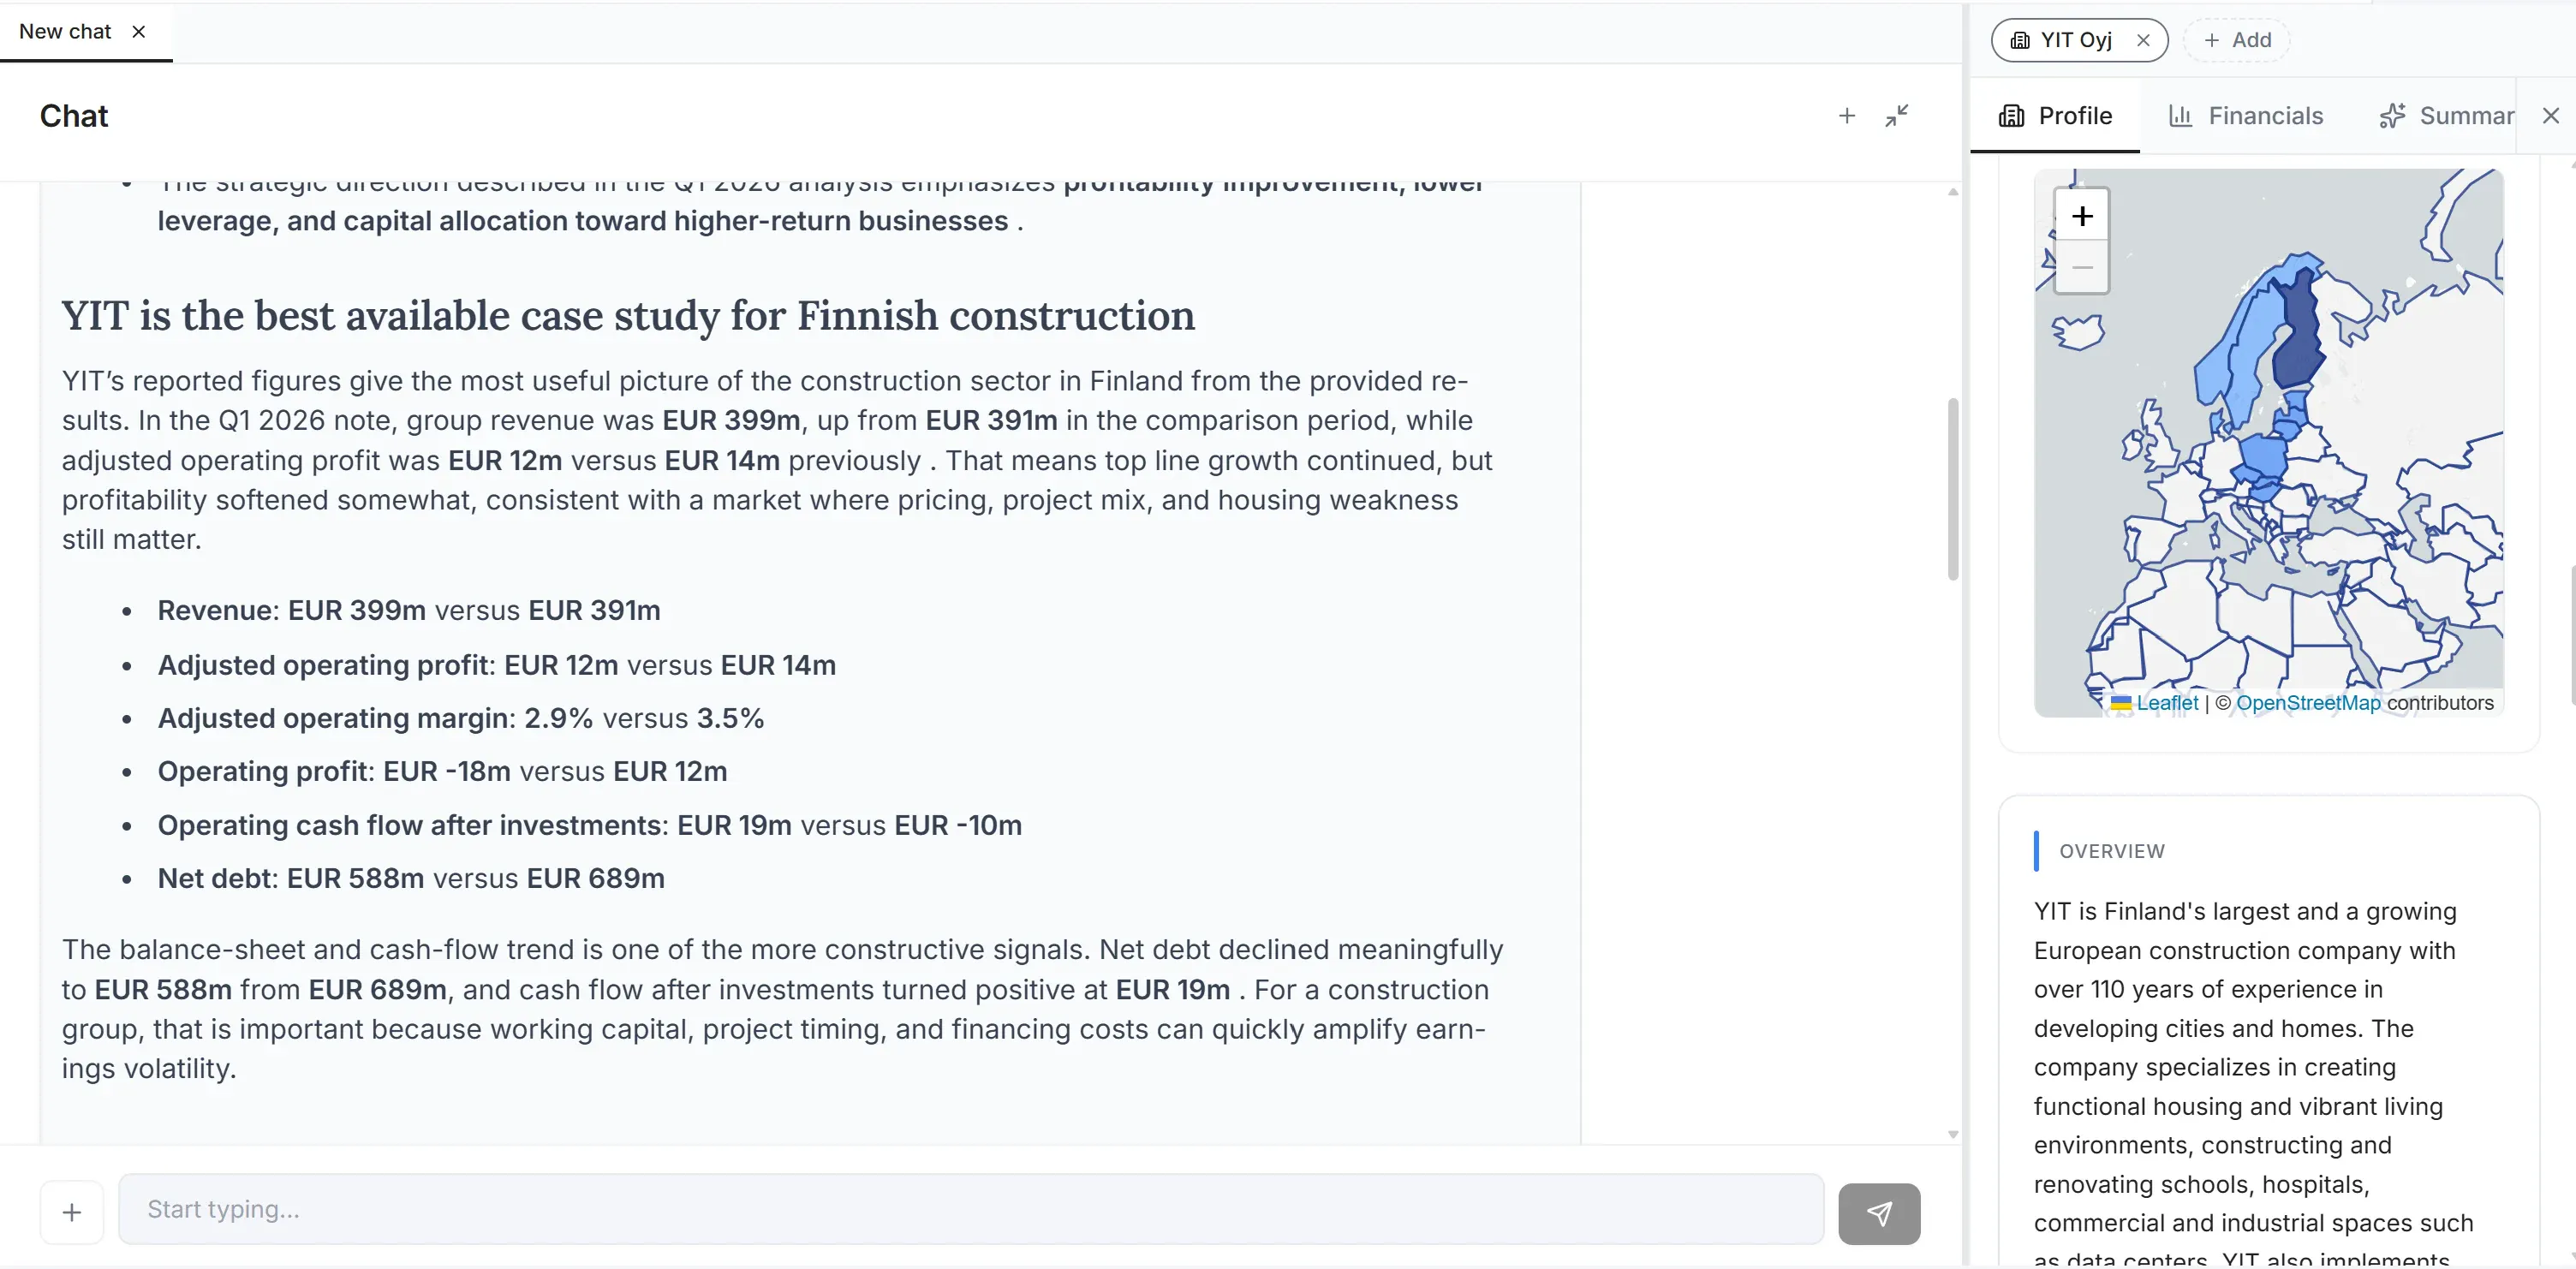
Task: Click the chat scrollbar down arrow
Action: (1953, 1135)
